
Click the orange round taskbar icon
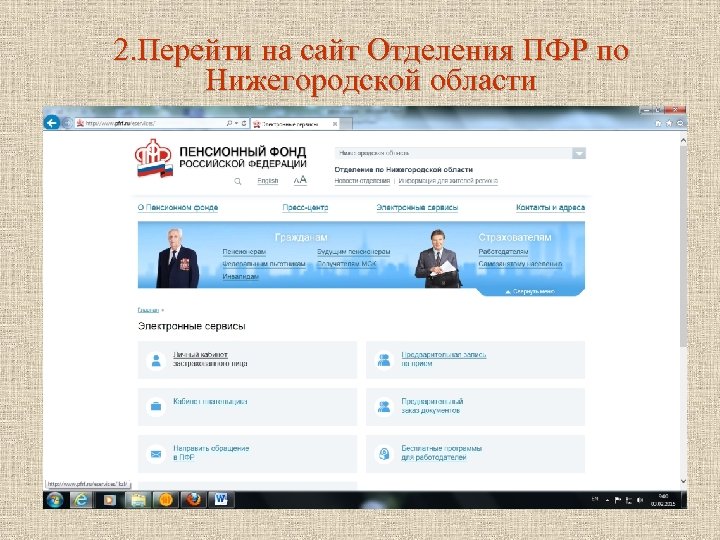coord(165,500)
